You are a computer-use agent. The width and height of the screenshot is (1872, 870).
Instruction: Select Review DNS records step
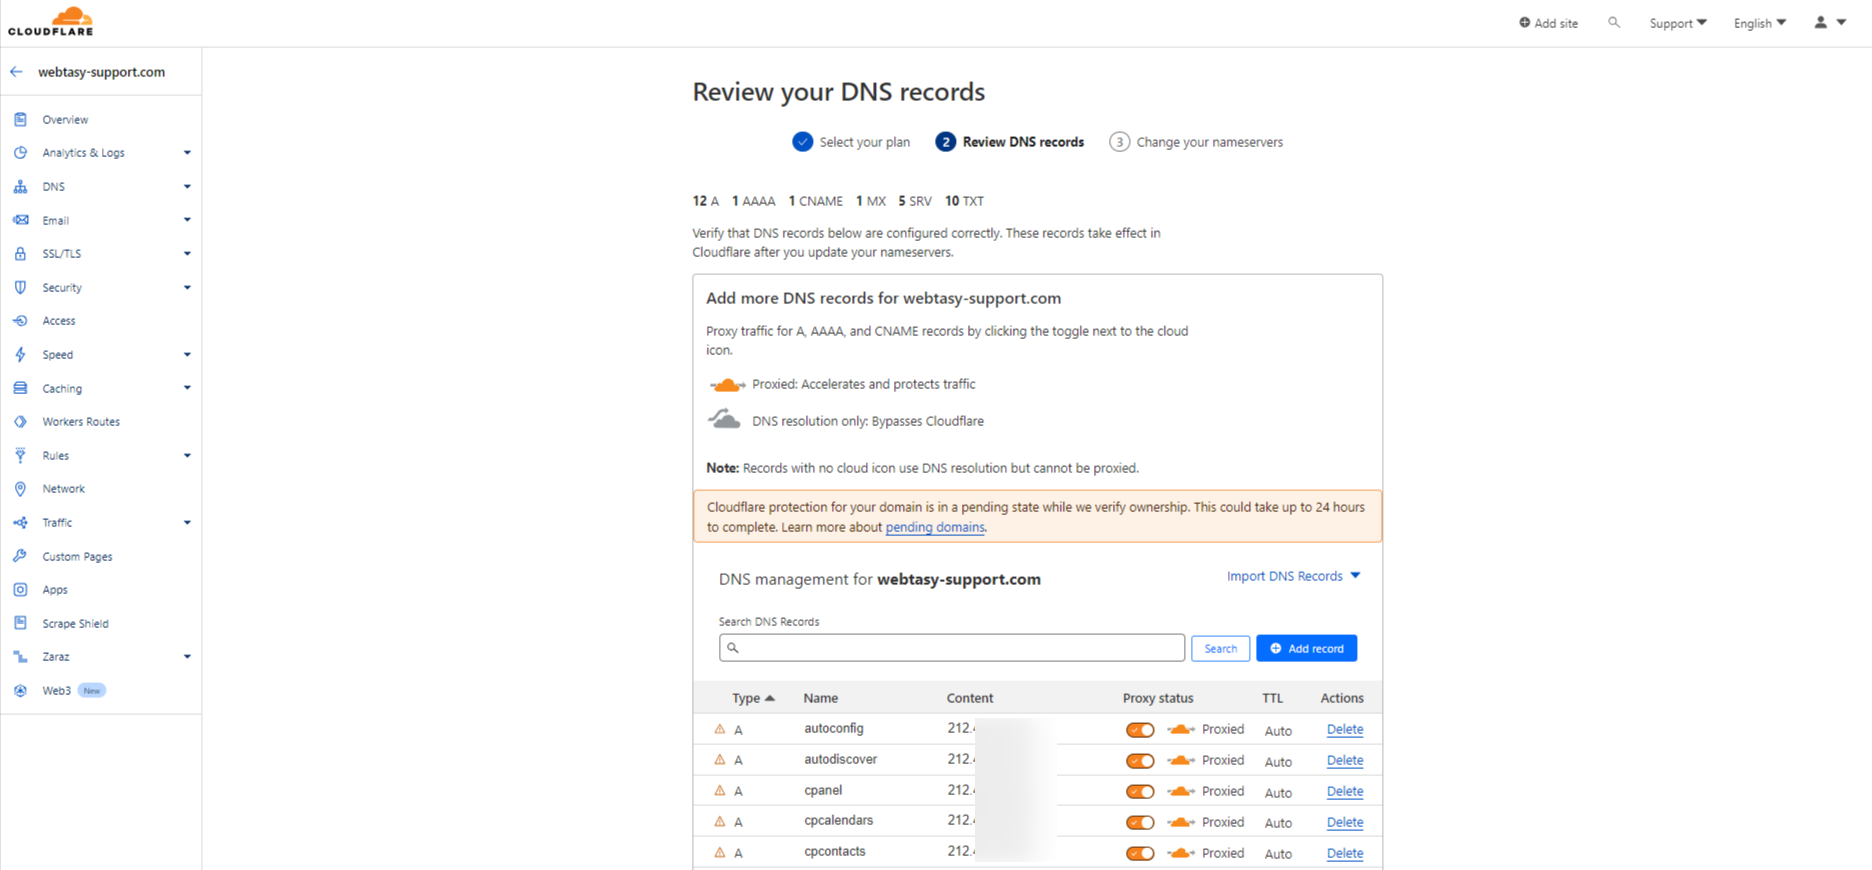point(1010,142)
